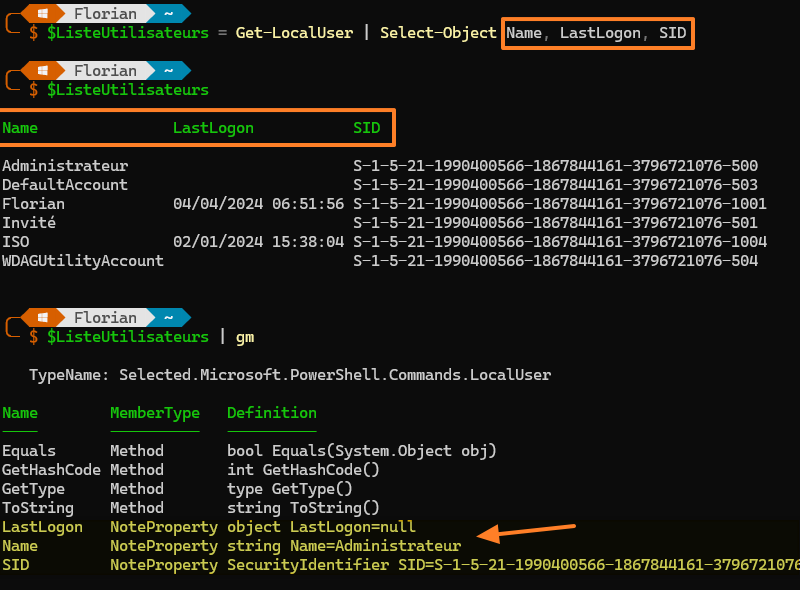800x590 pixels.
Task: Click the LastLogon column header
Action: pos(212,127)
